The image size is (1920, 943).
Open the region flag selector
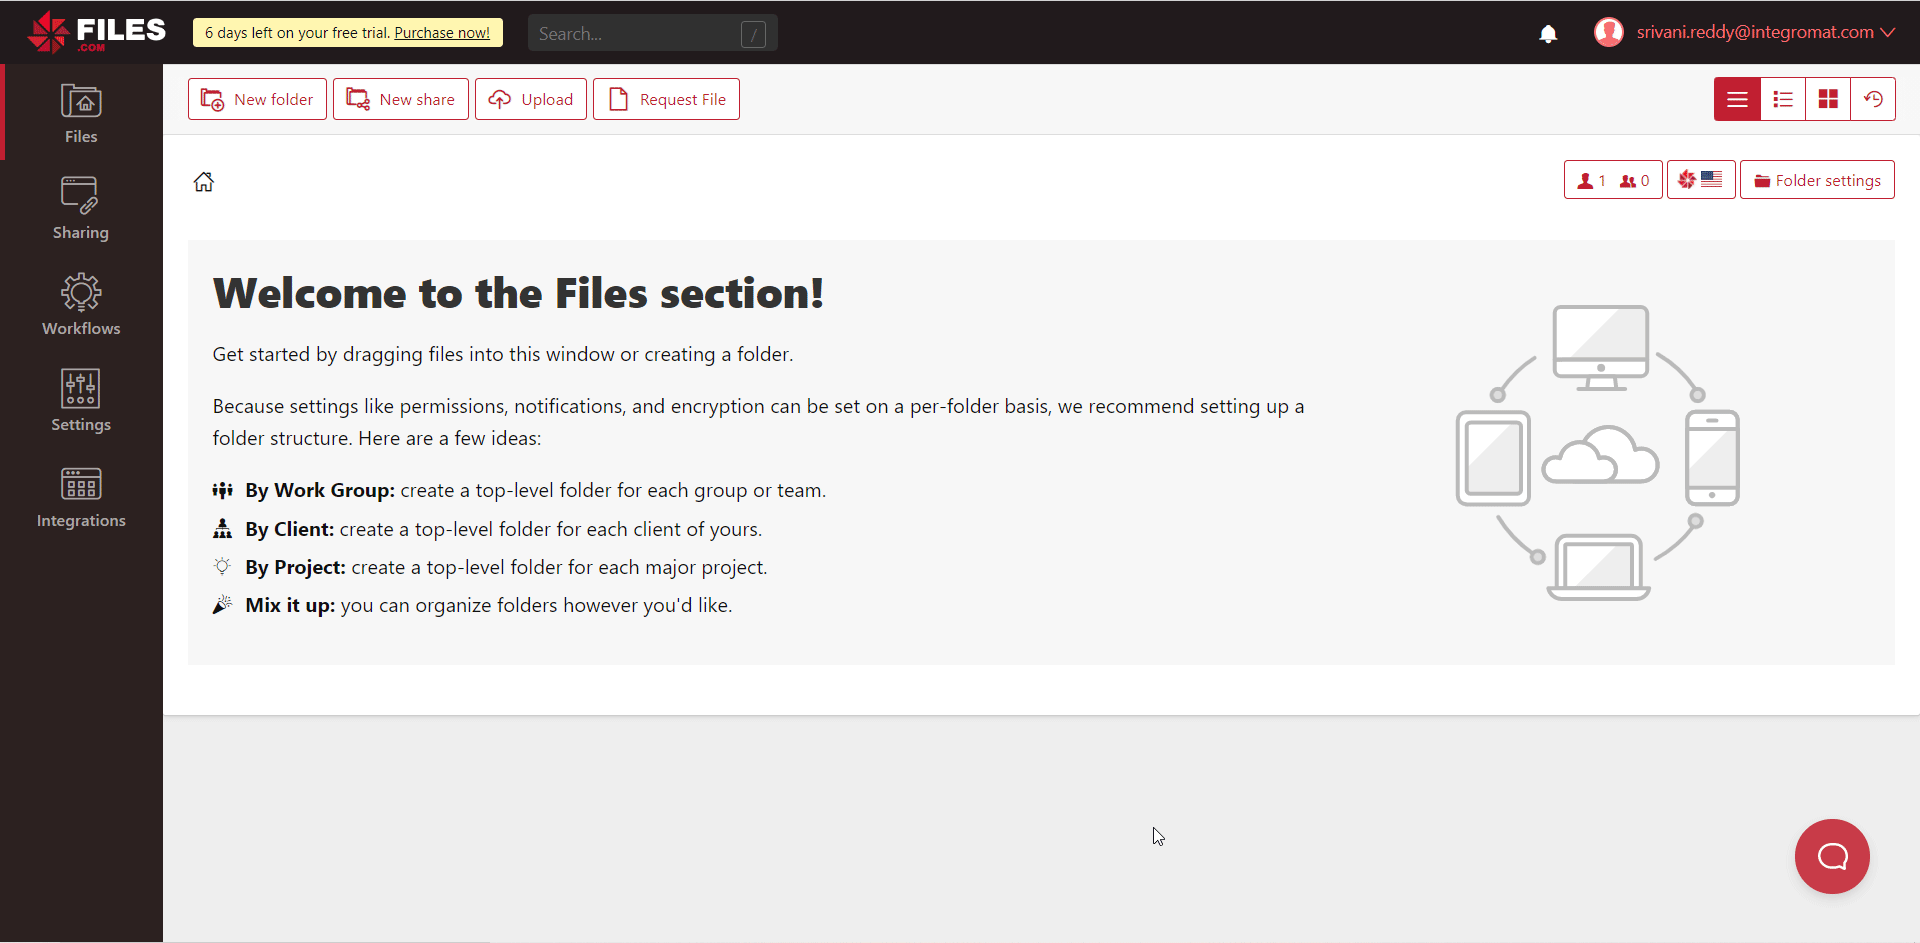tap(1701, 180)
